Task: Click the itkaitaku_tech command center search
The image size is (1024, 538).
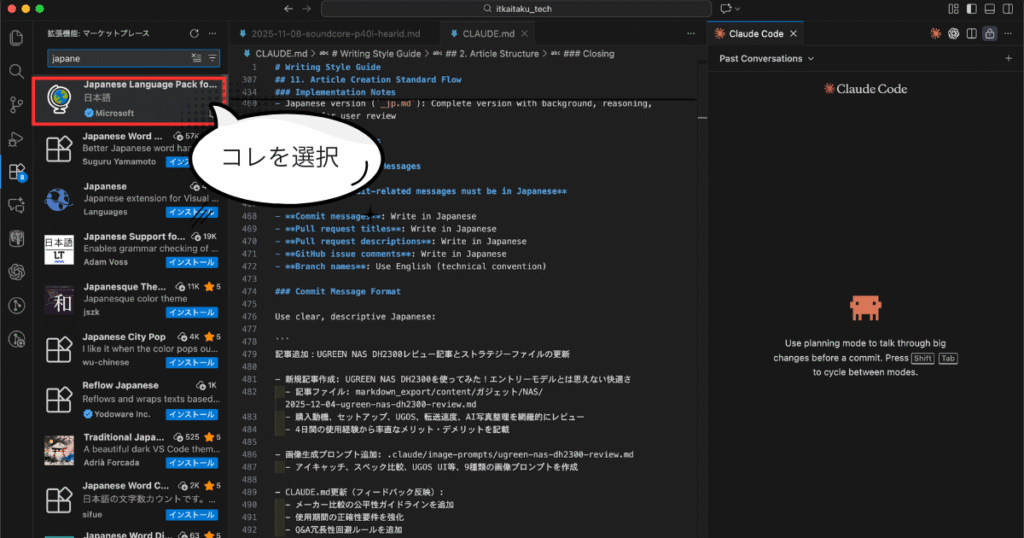Action: click(517, 8)
